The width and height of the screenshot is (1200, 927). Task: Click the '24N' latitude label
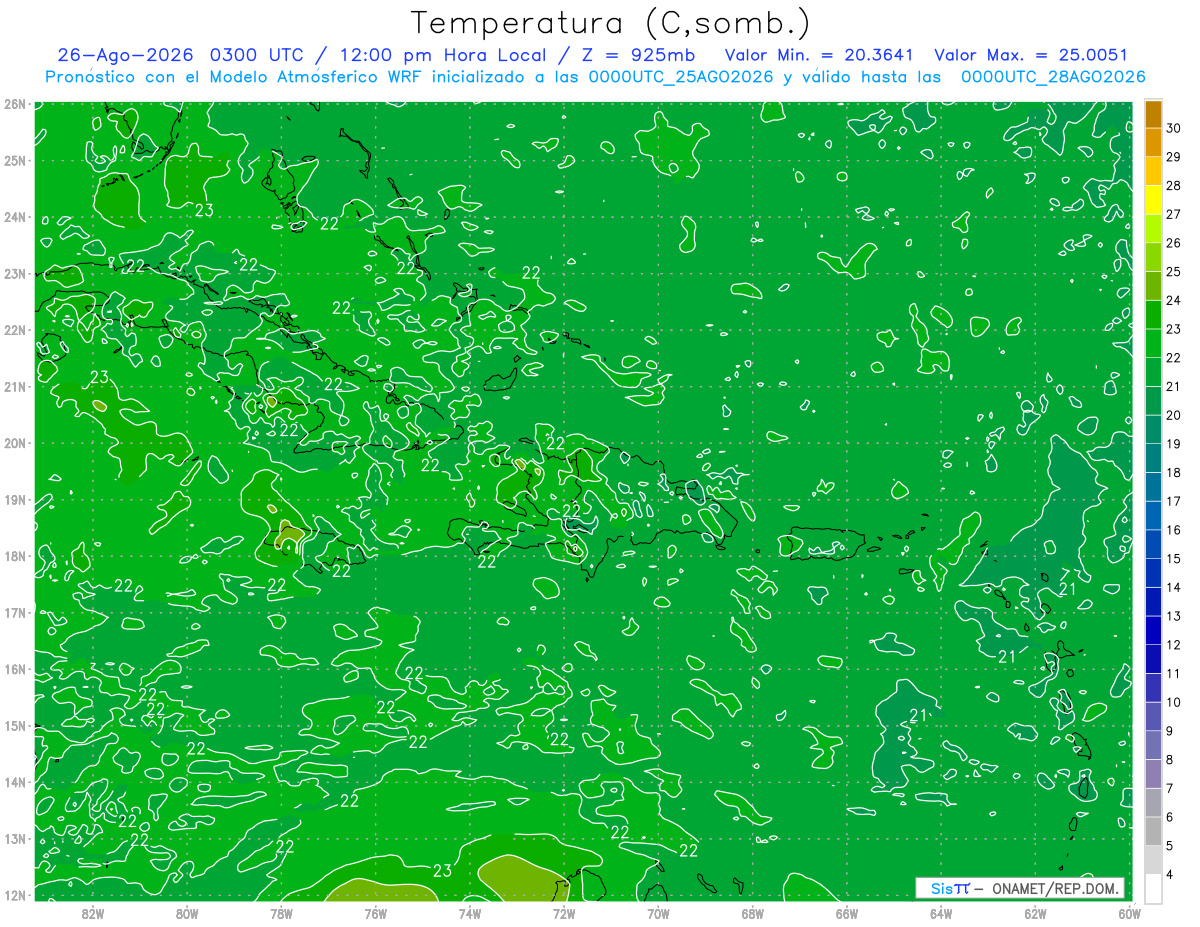[14, 217]
